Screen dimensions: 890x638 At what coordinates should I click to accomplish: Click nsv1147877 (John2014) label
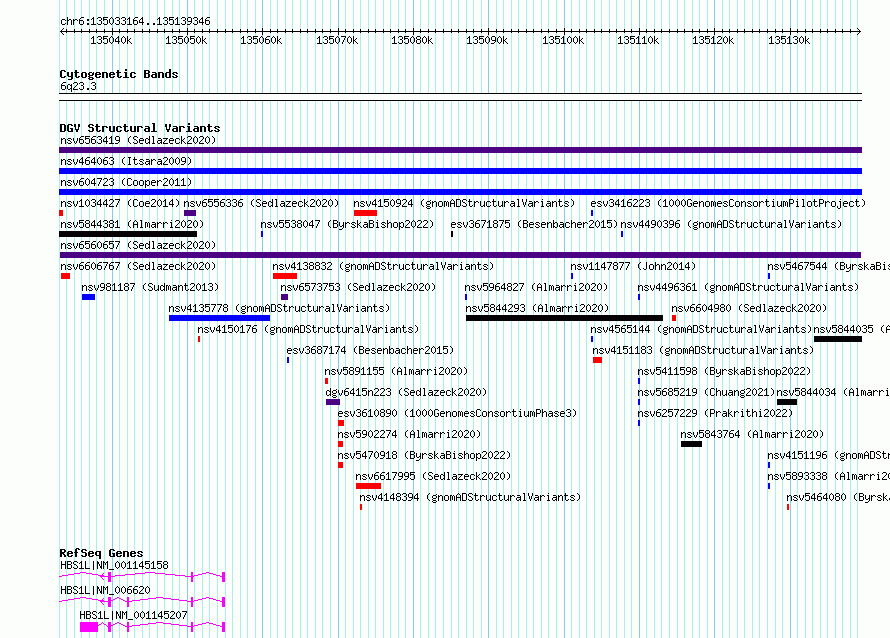633,266
